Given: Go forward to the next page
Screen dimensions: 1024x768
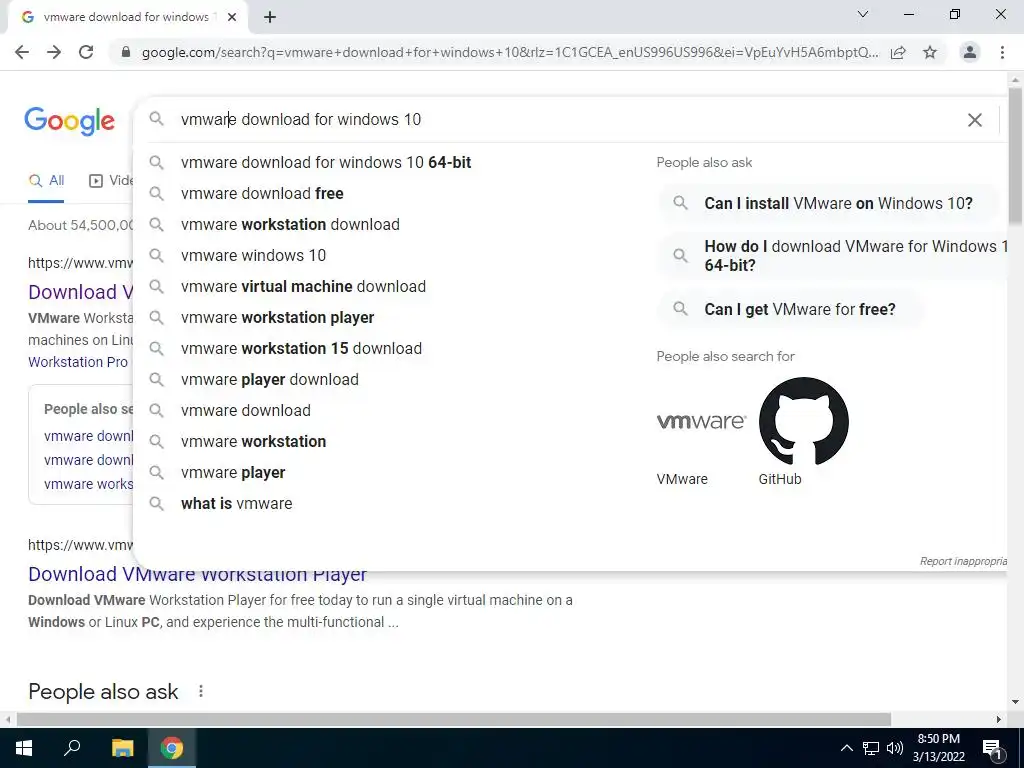Looking at the screenshot, I should point(54,52).
